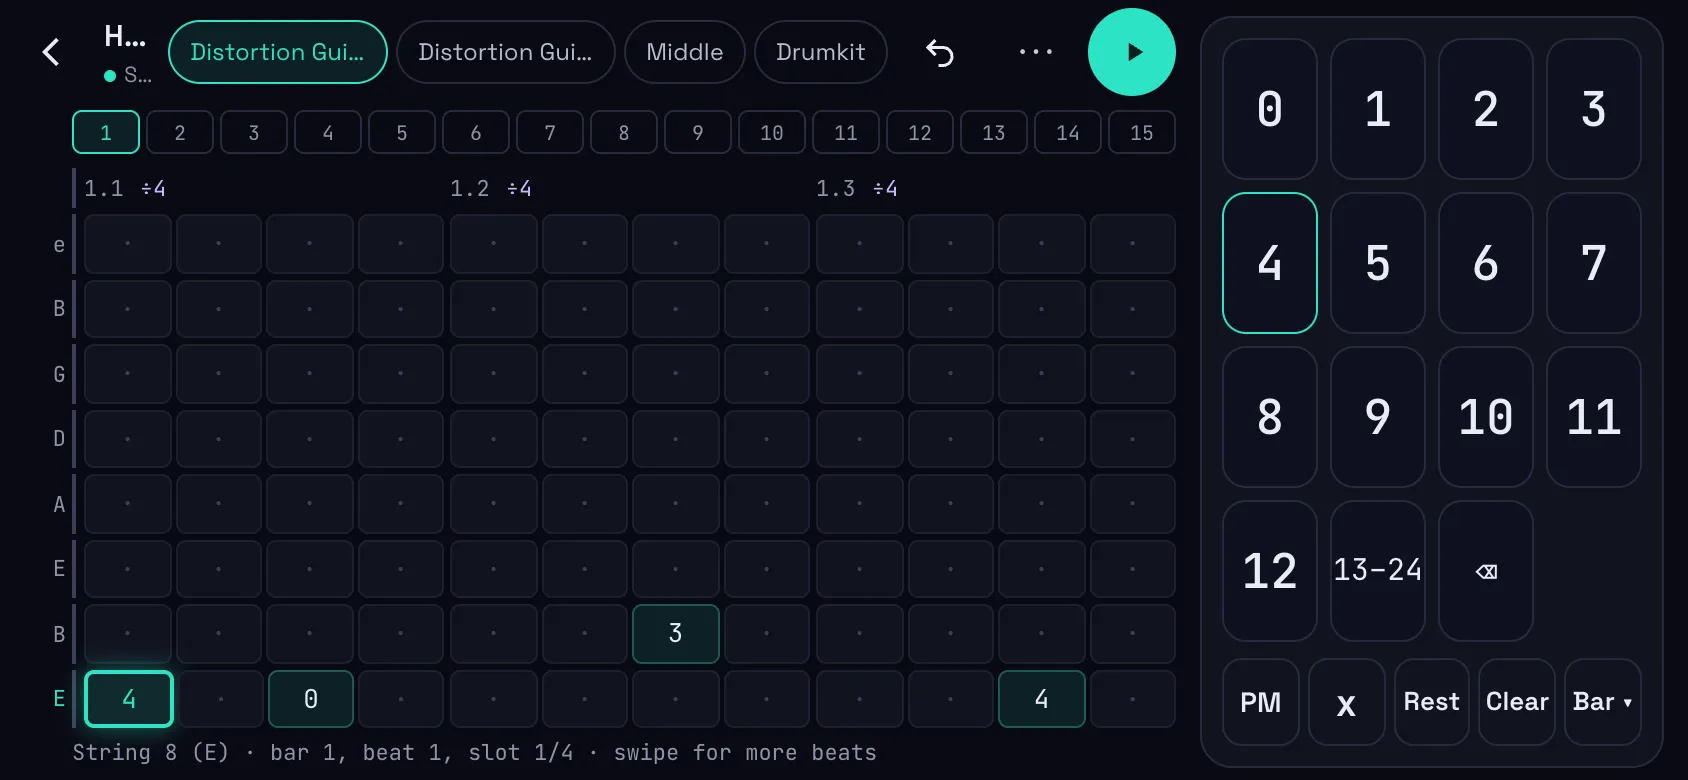Jump to bar 15

pyautogui.click(x=1142, y=132)
